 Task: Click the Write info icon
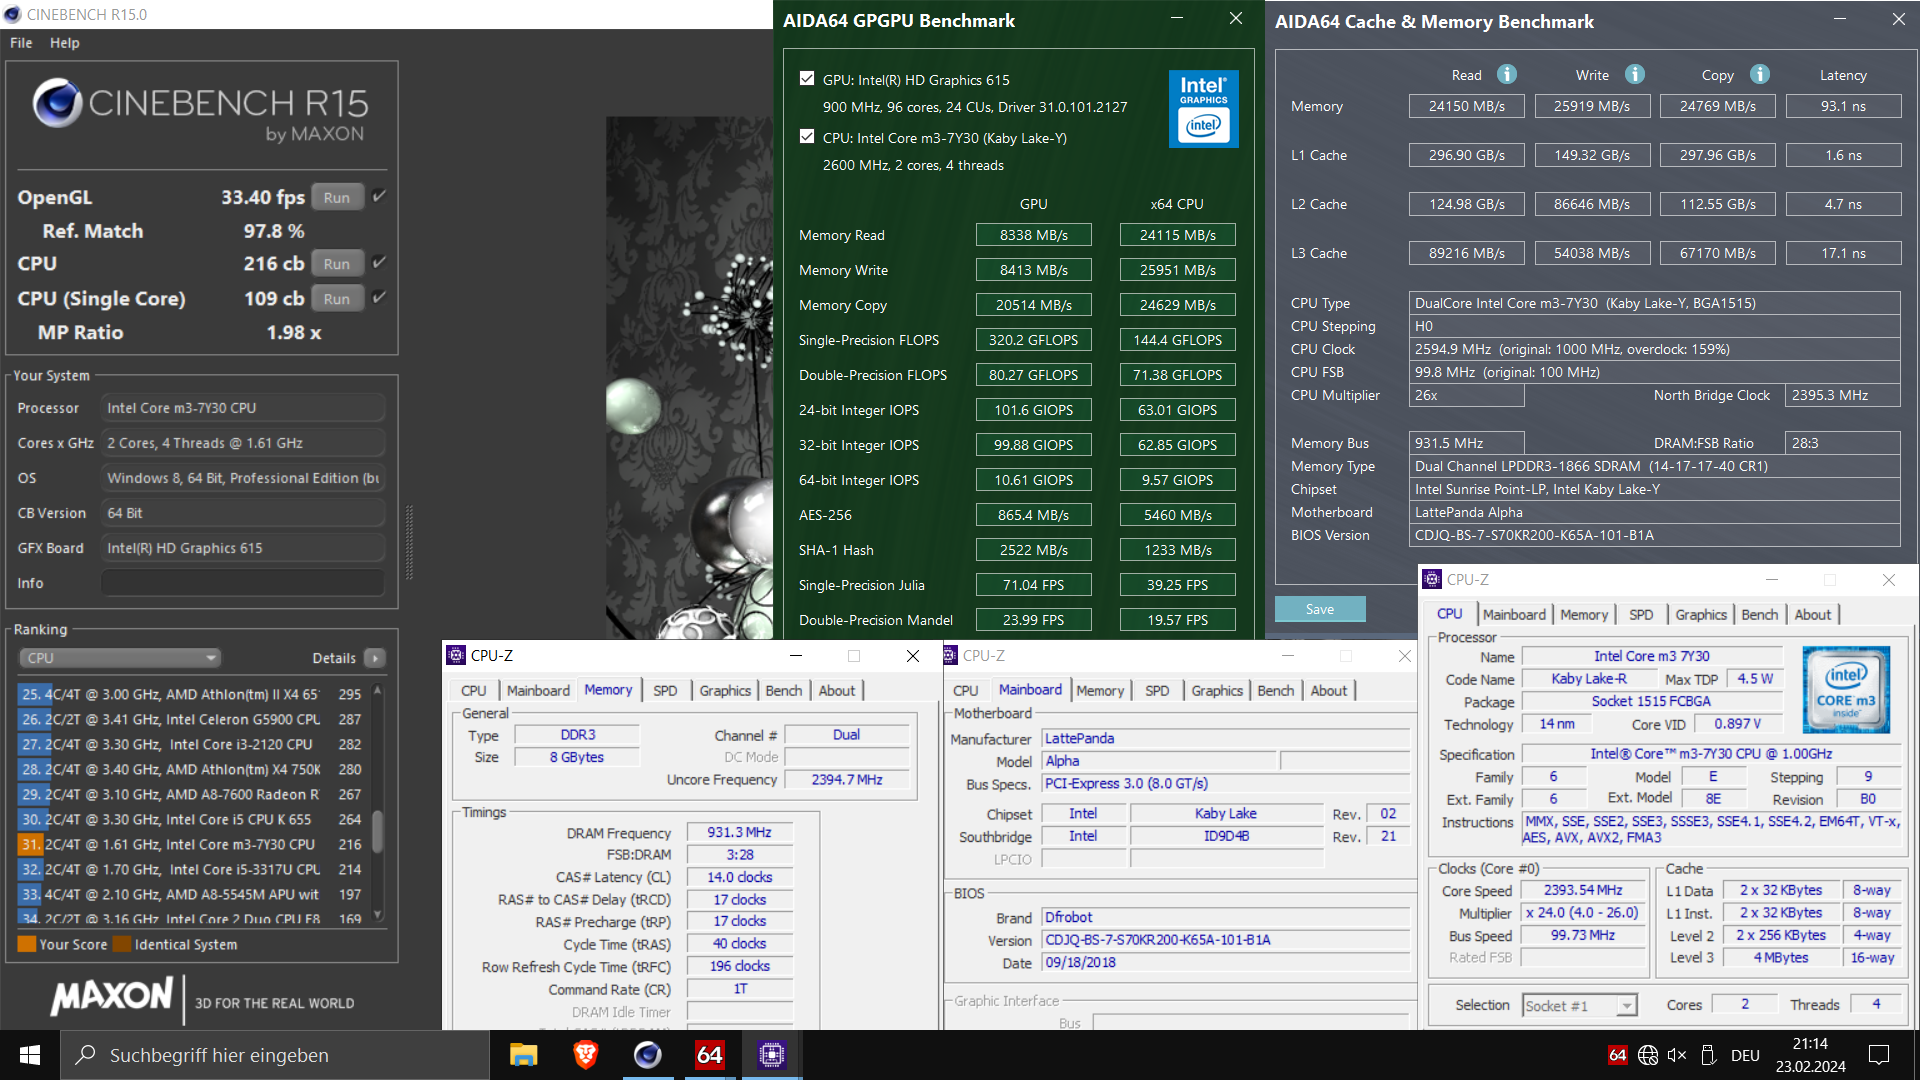[1634, 75]
